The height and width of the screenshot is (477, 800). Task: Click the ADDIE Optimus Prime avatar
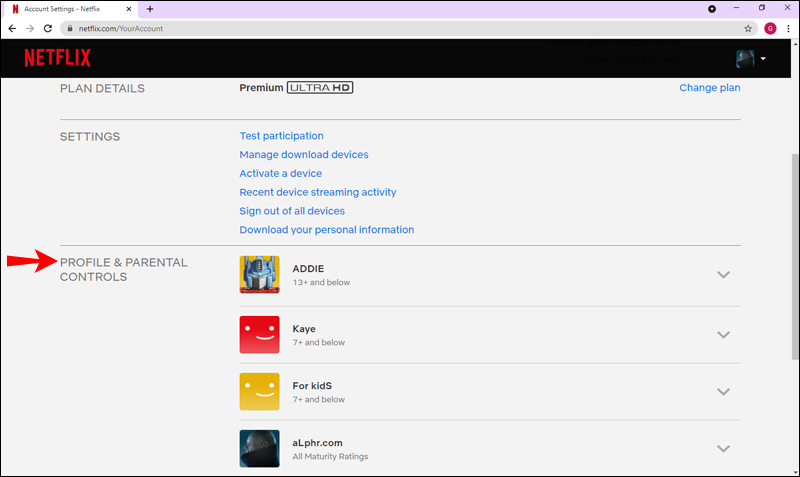tap(260, 274)
